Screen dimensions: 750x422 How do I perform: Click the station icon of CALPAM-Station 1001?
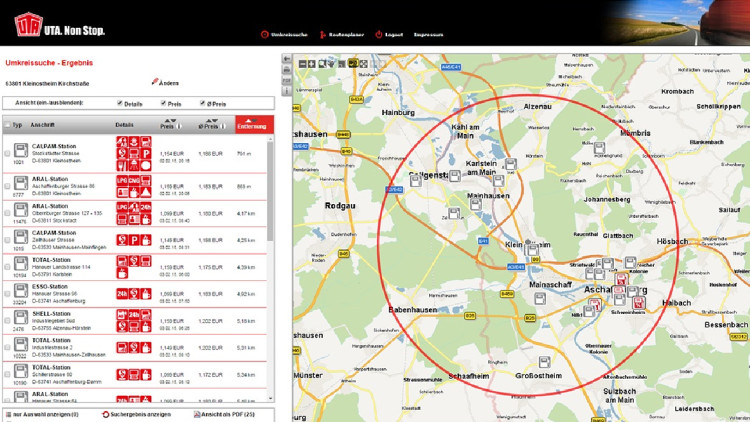point(20,150)
